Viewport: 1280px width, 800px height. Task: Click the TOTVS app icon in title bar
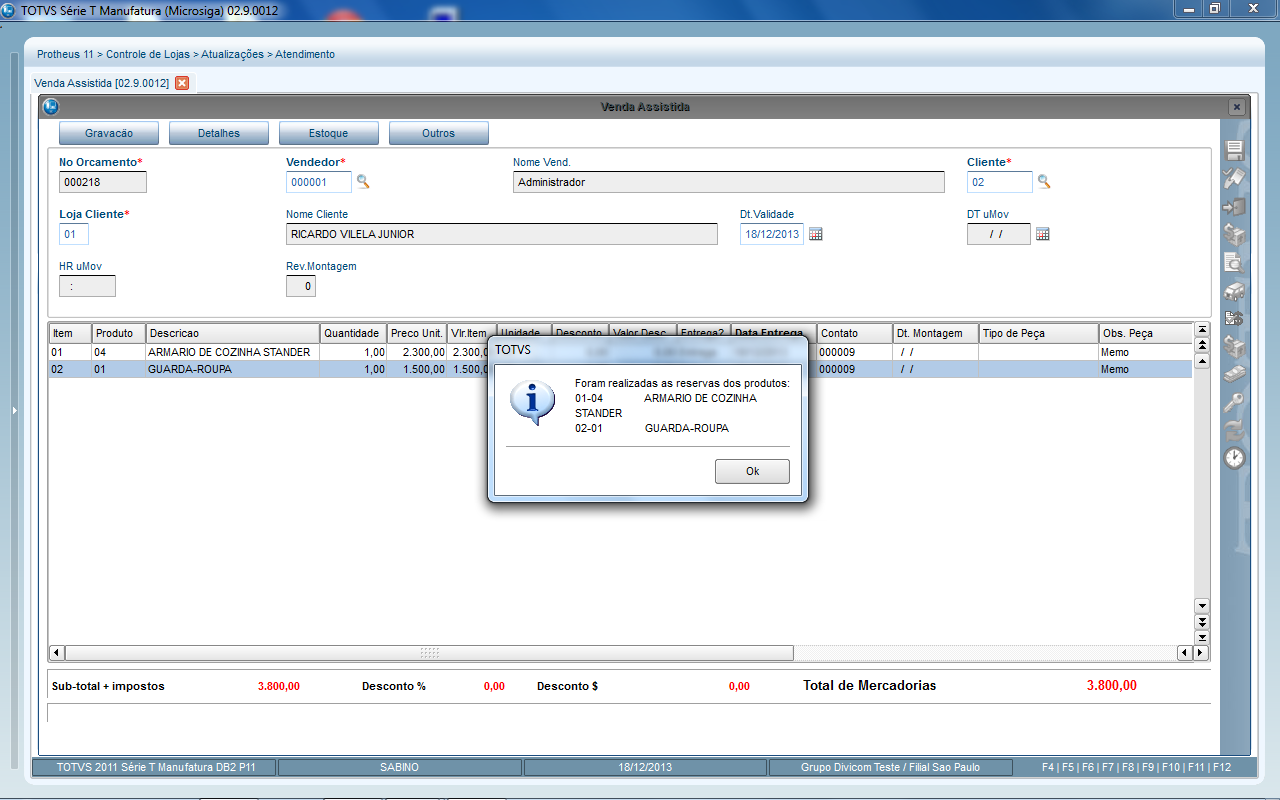(10, 10)
